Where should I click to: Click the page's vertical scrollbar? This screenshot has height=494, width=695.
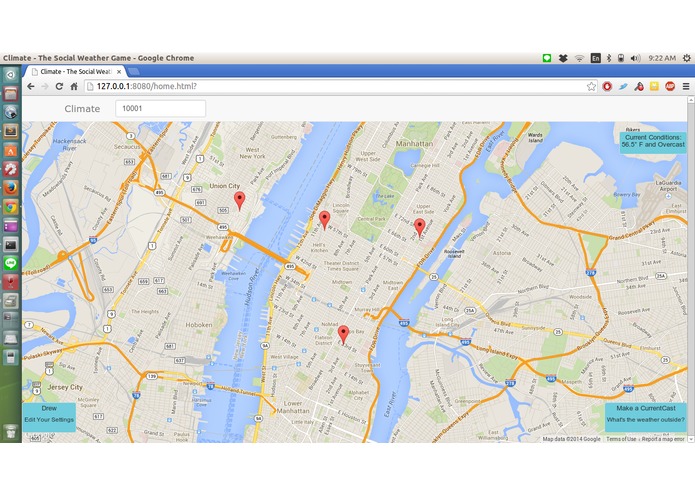pos(691,269)
